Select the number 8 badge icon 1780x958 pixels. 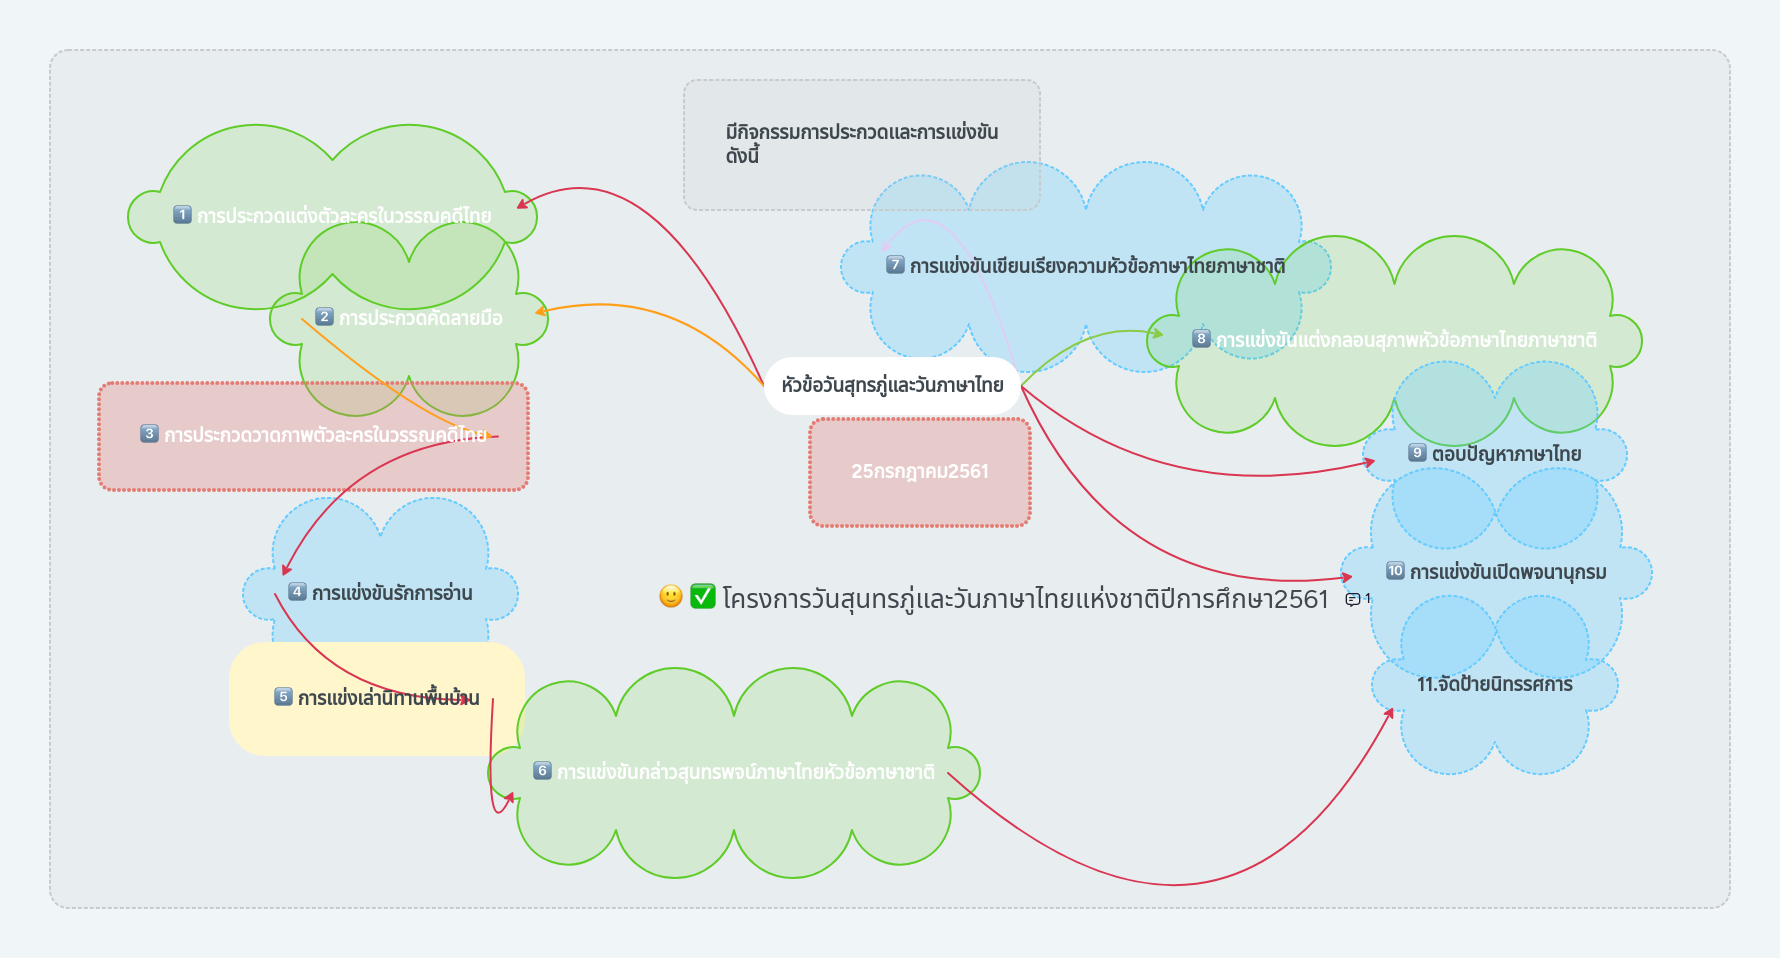pyautogui.click(x=1201, y=339)
